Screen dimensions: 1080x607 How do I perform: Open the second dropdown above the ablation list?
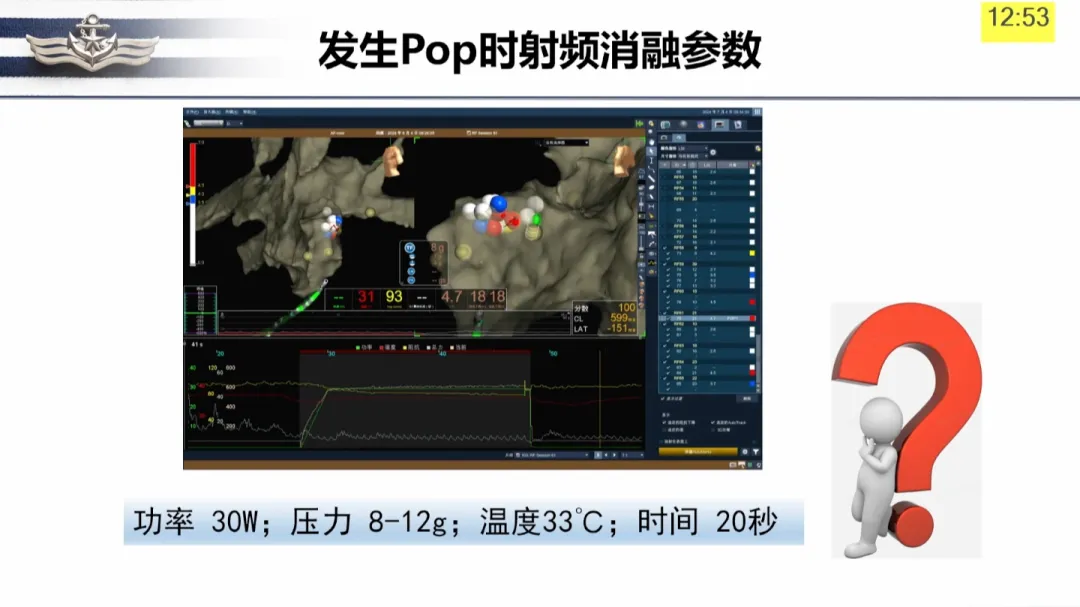[x=693, y=156]
